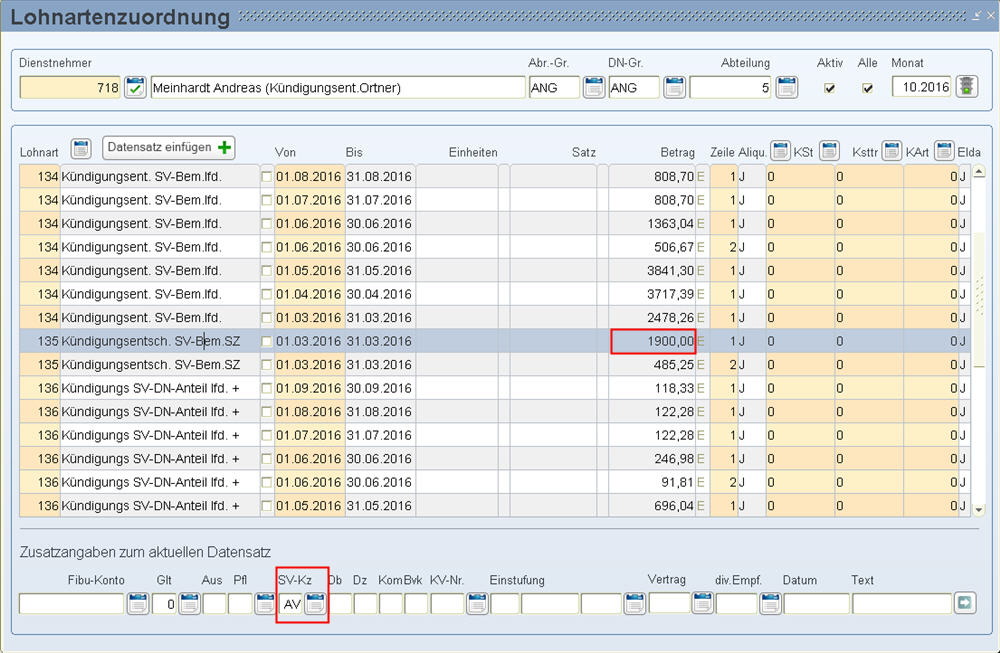Image resolution: width=1000 pixels, height=653 pixels.
Task: Click the Meinhardt Andreas name field
Action: tap(338, 87)
